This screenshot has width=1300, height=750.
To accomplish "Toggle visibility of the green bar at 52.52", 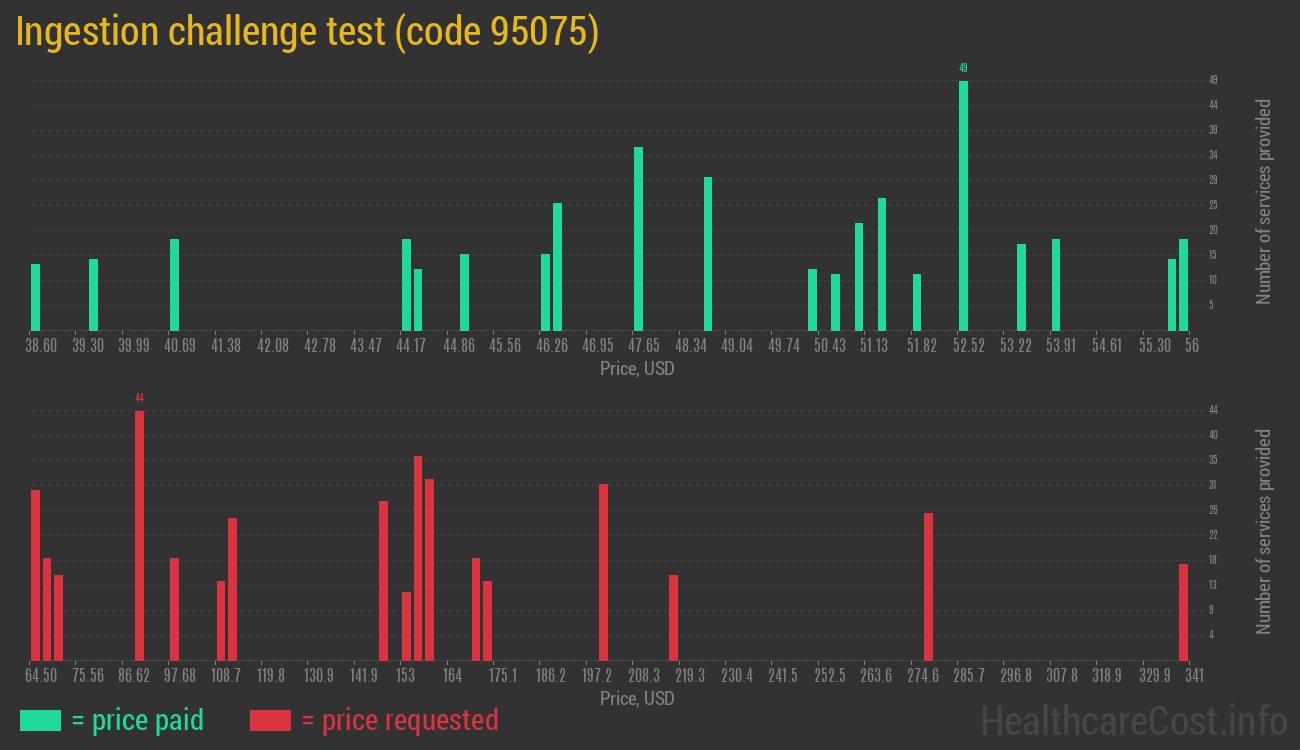I will tap(963, 200).
